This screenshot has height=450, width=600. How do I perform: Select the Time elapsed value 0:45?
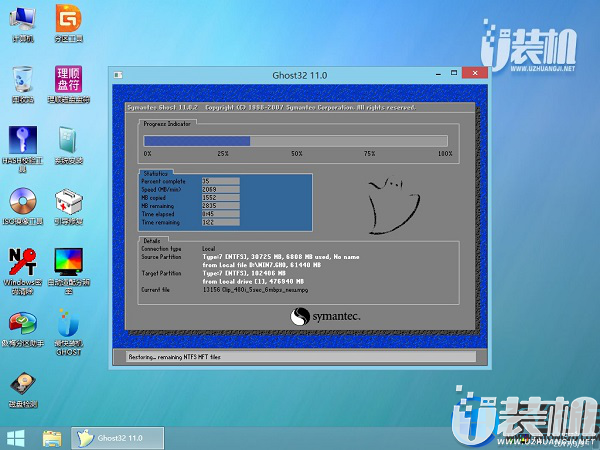point(220,214)
